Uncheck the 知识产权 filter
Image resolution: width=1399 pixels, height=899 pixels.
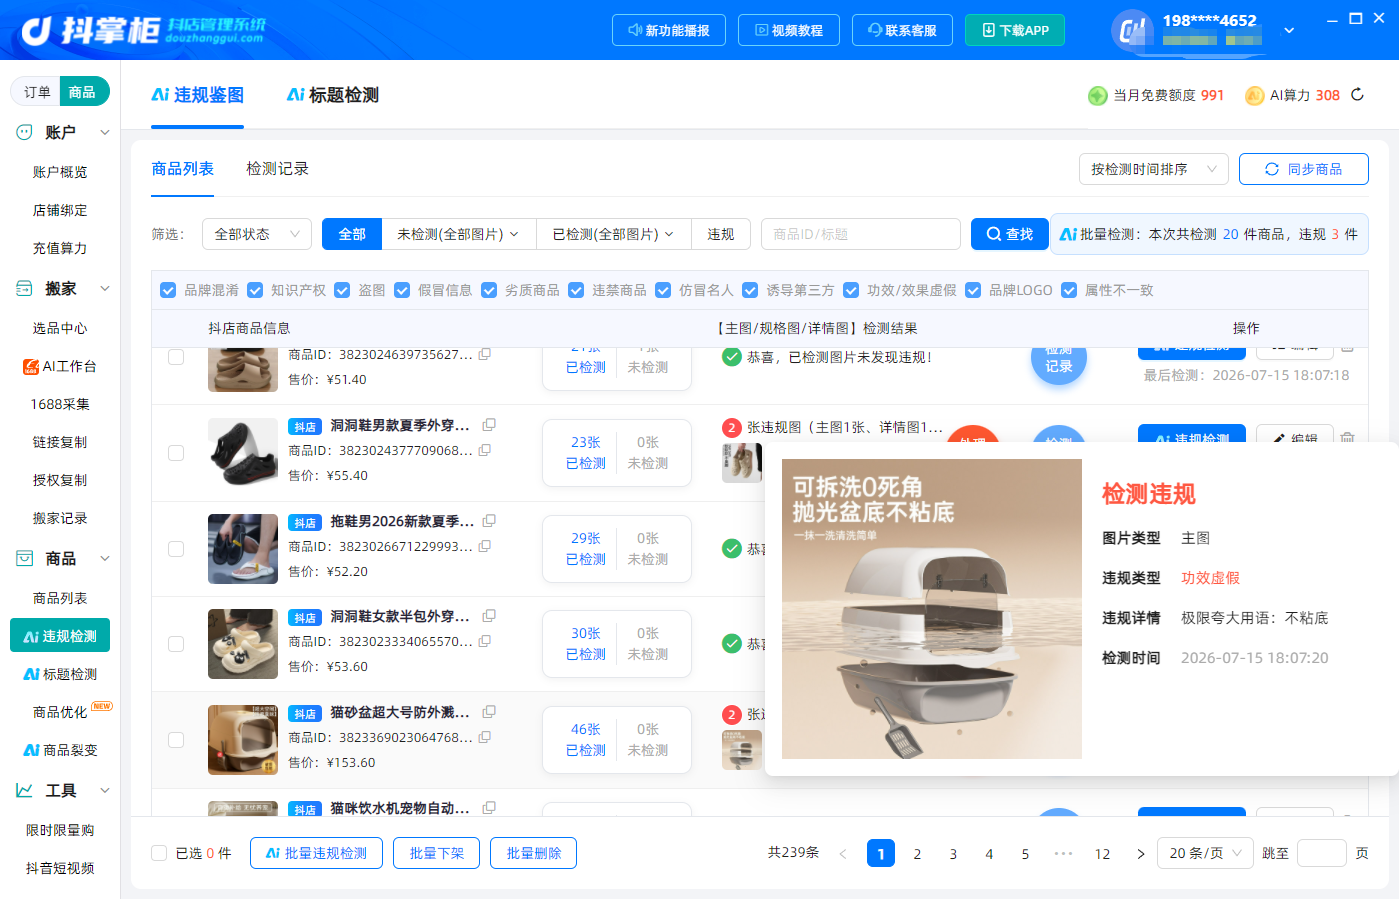coord(255,290)
